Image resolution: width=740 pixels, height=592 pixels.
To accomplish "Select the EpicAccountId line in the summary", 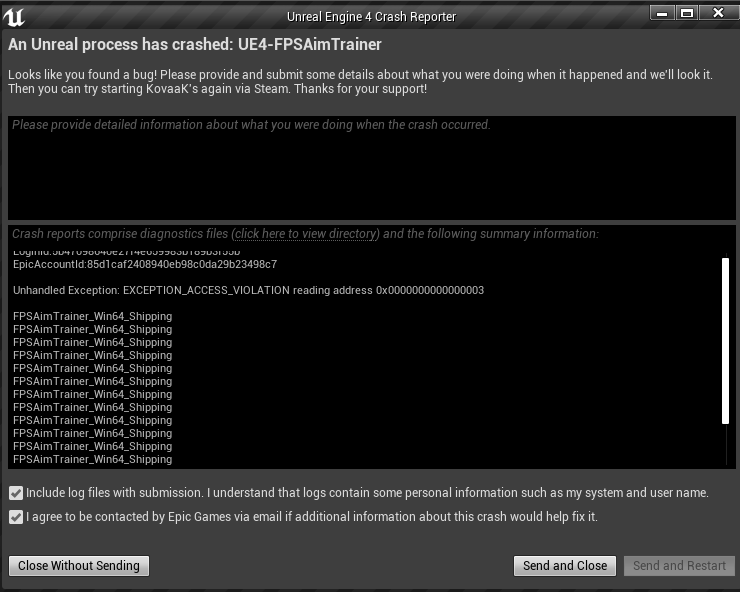I will click(145, 264).
